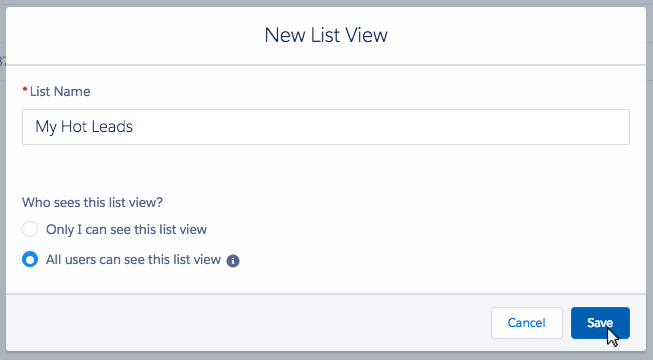Image resolution: width=653 pixels, height=360 pixels.
Task: Click the white Cancel button in the footer
Action: [527, 323]
